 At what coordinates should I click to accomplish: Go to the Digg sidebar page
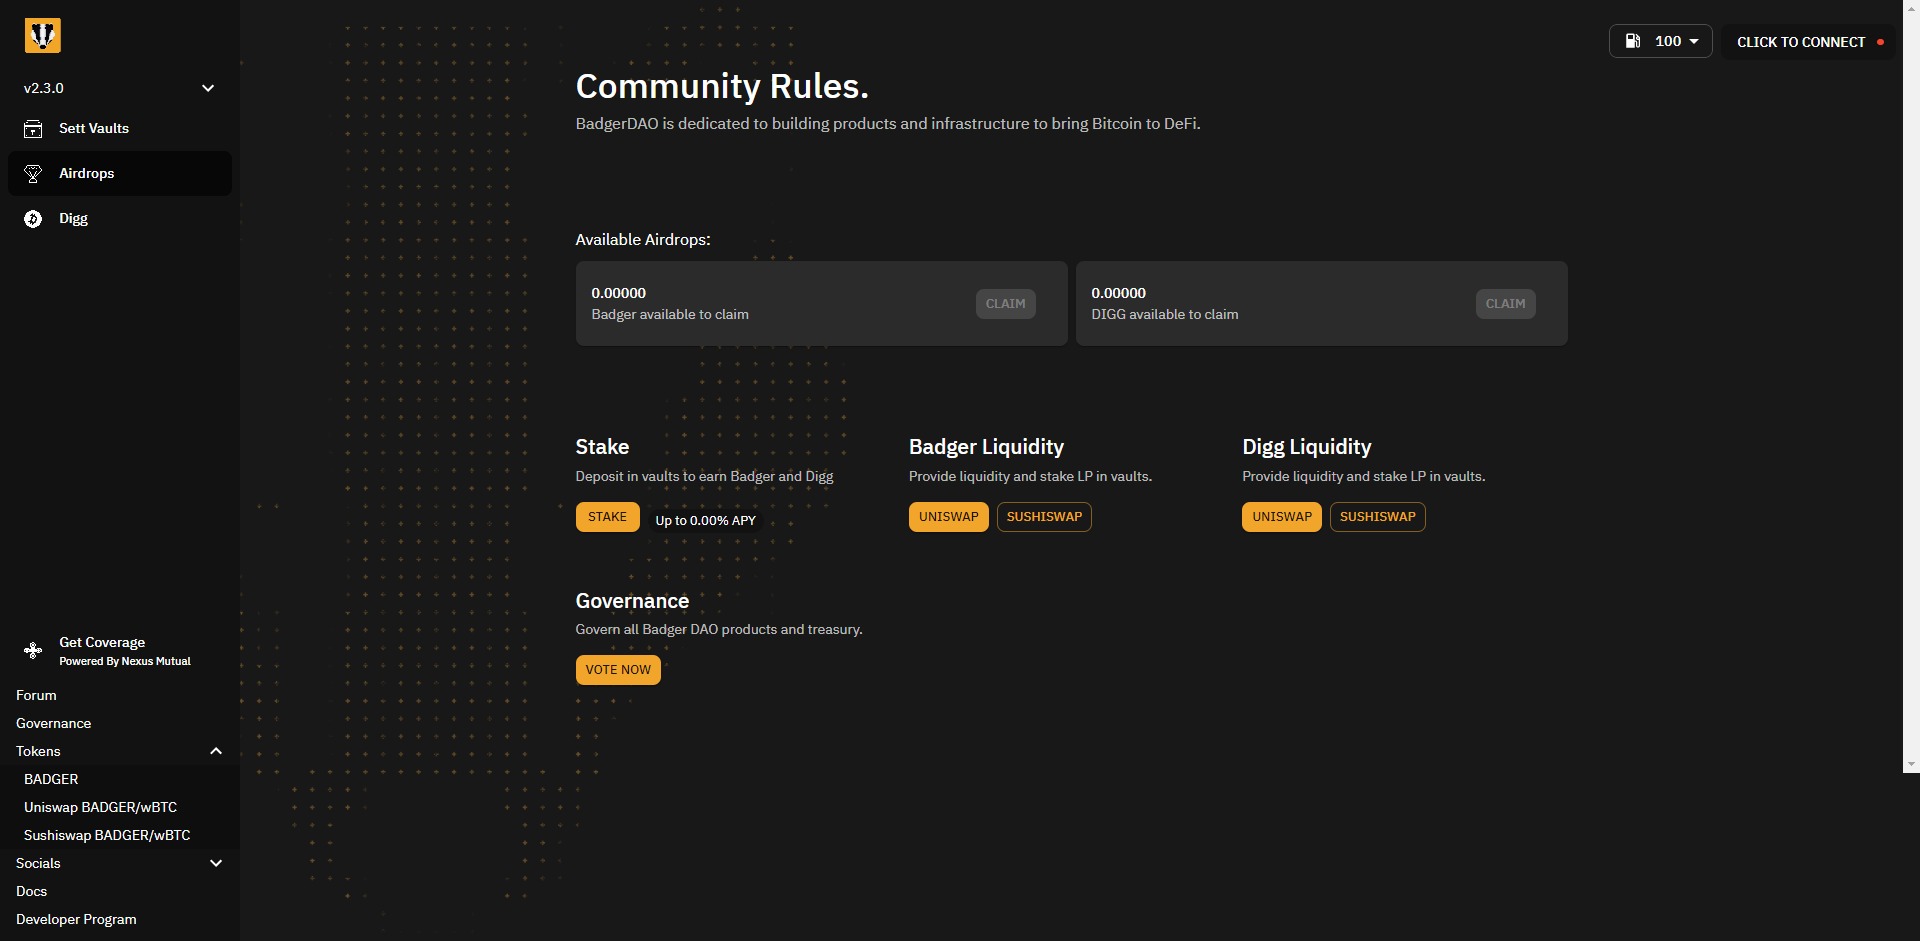click(120, 219)
